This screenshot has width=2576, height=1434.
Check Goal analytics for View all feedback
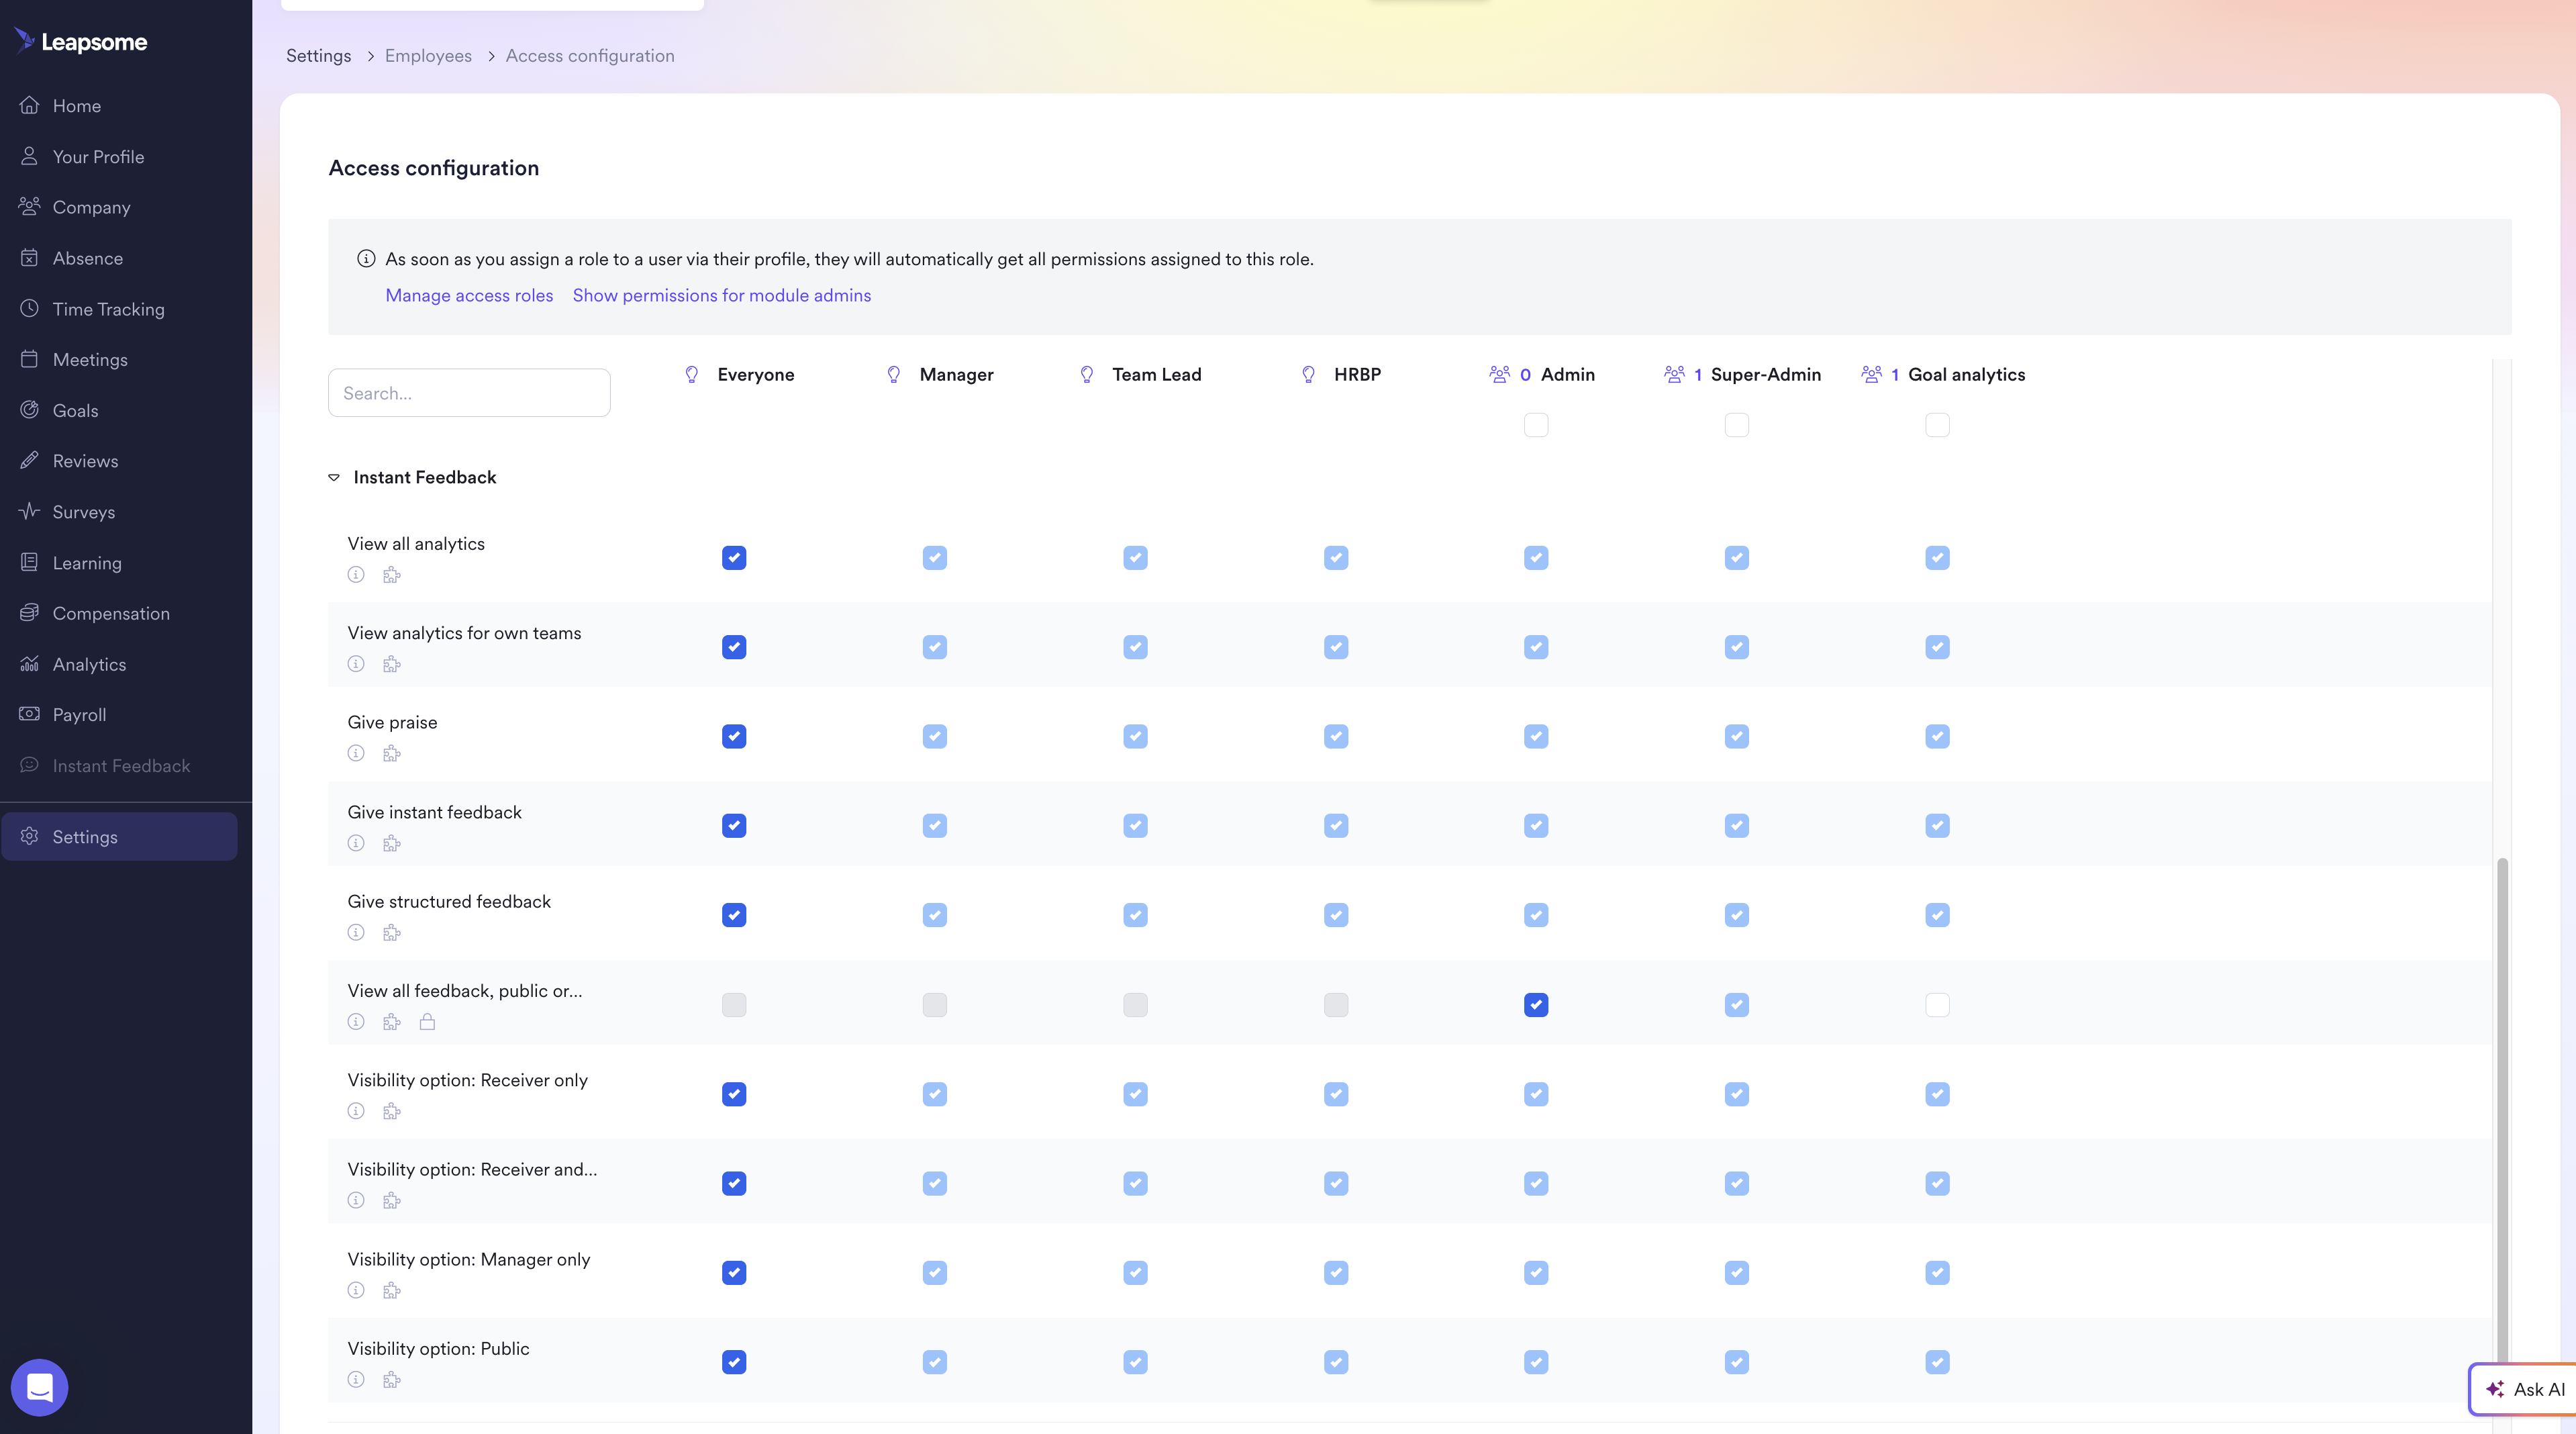[1937, 1005]
